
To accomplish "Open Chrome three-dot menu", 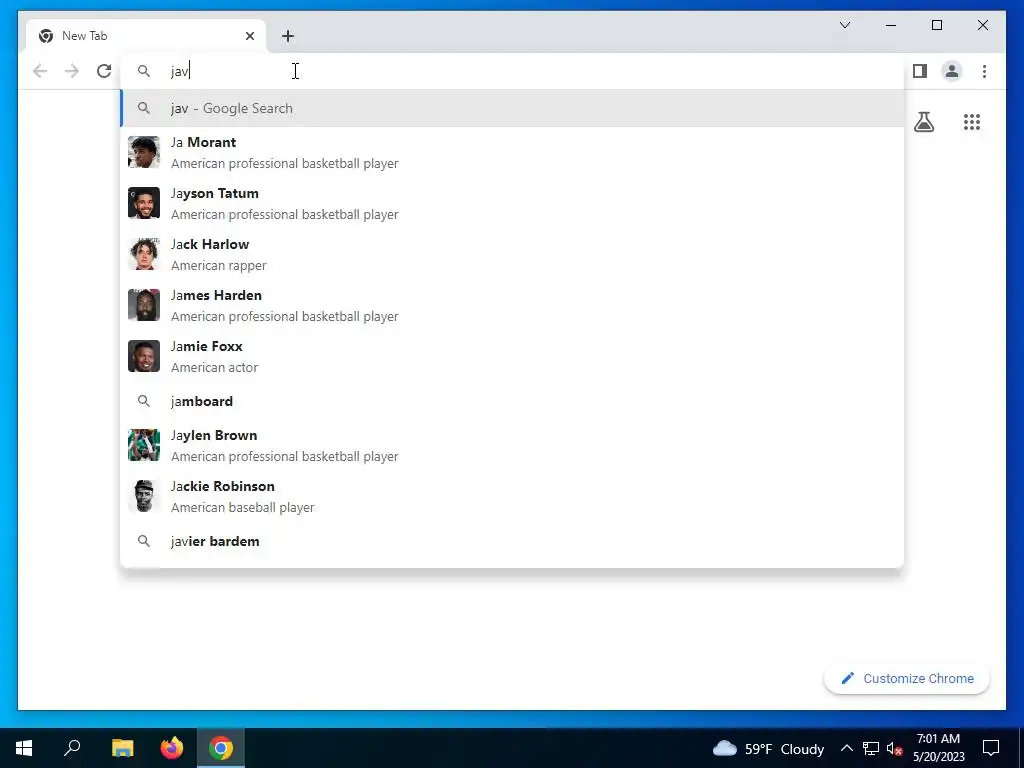I will pos(984,71).
